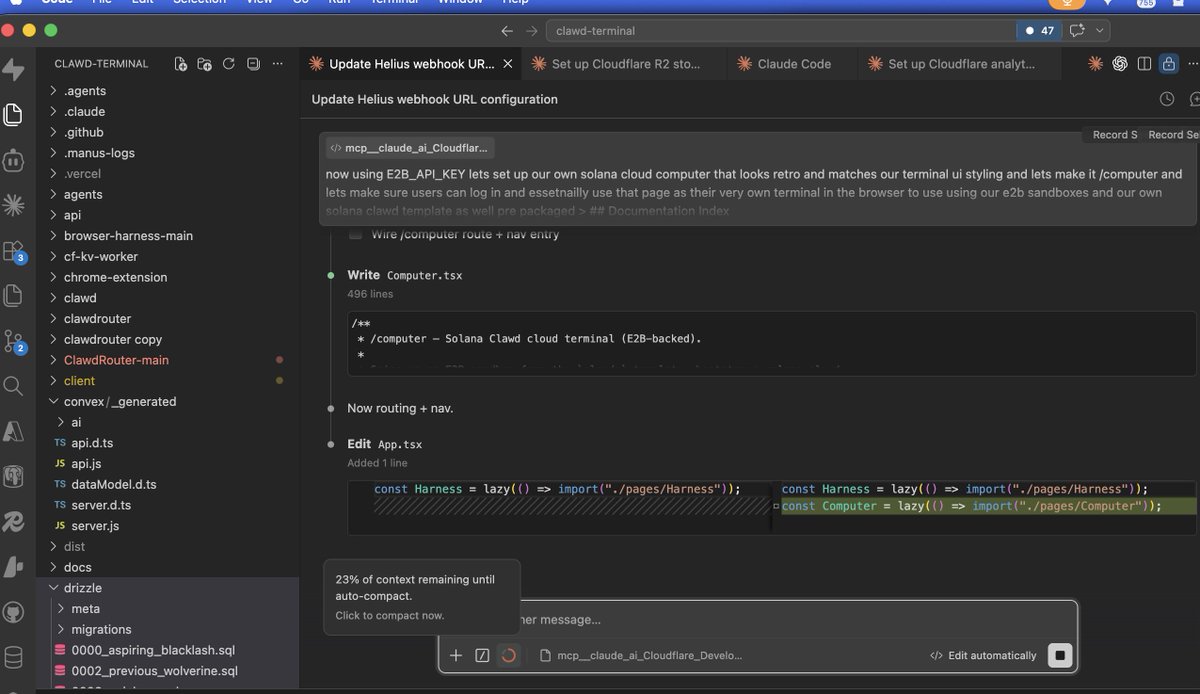Switch the Edit automatically permission mode
This screenshot has height=694, width=1200.
pyautogui.click(x=983, y=655)
